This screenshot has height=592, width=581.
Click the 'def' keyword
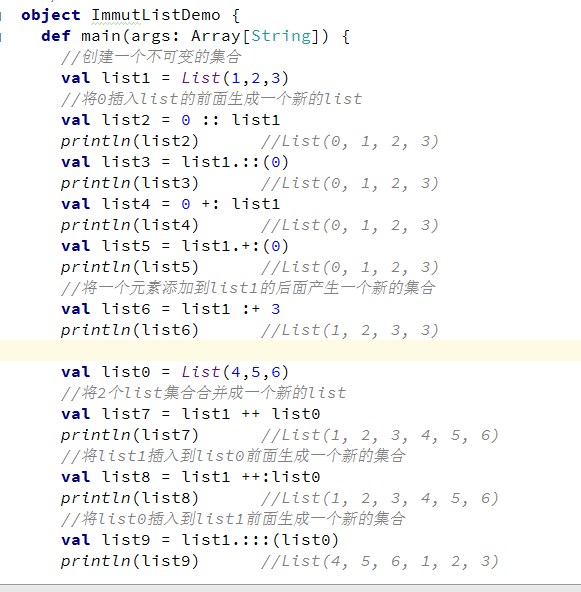[56, 36]
